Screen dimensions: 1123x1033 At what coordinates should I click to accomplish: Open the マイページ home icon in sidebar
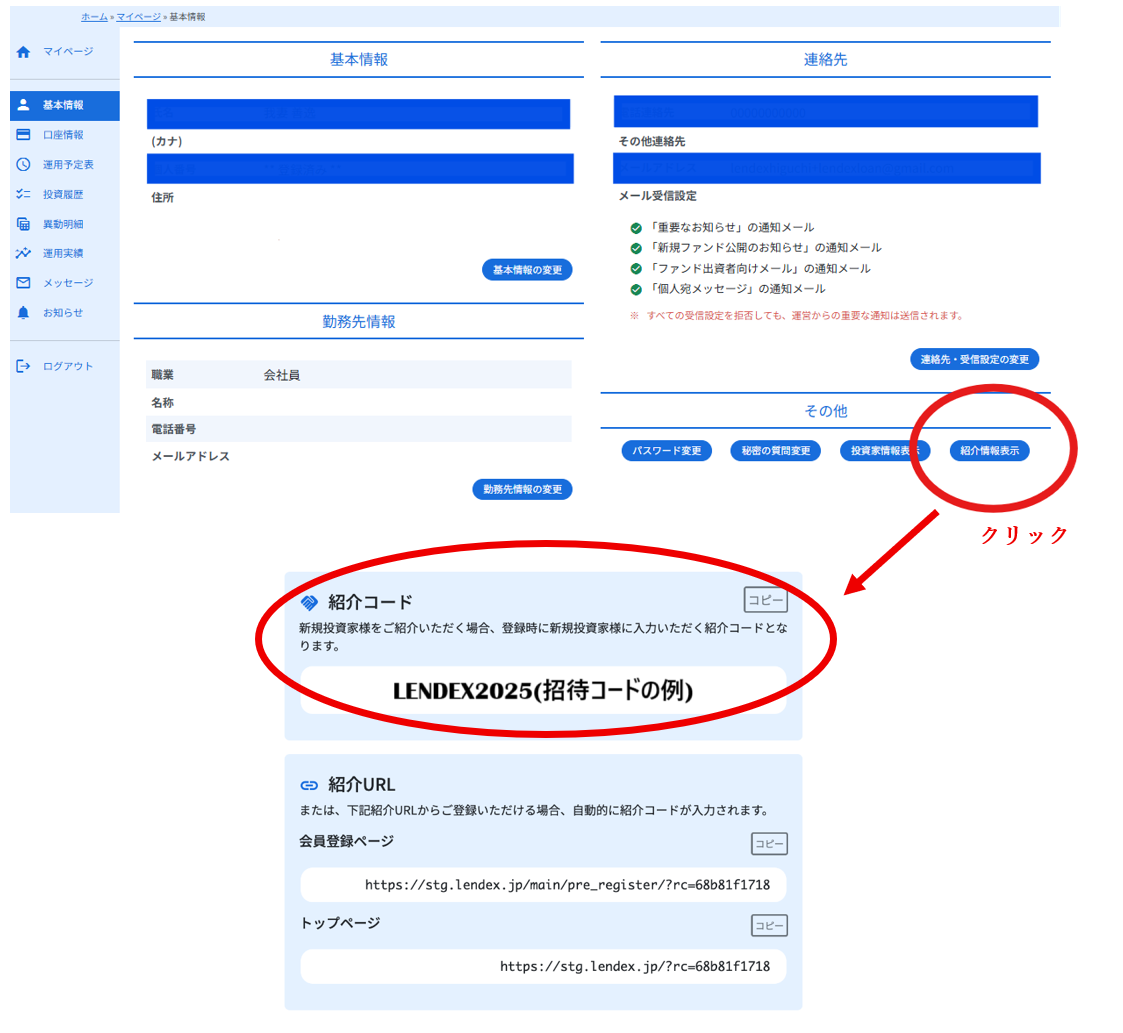[23, 52]
